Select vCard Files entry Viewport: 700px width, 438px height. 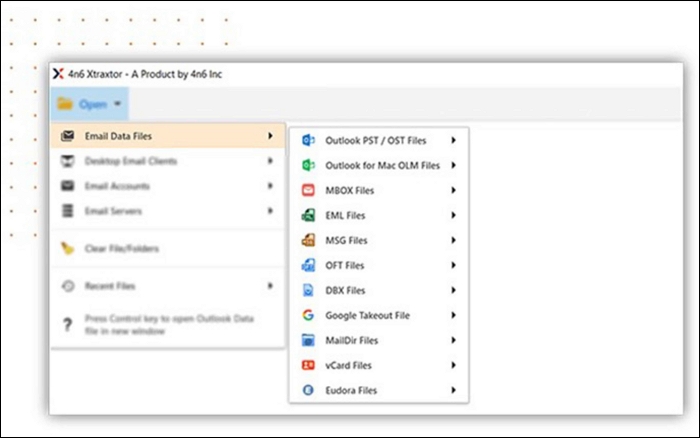pos(379,366)
